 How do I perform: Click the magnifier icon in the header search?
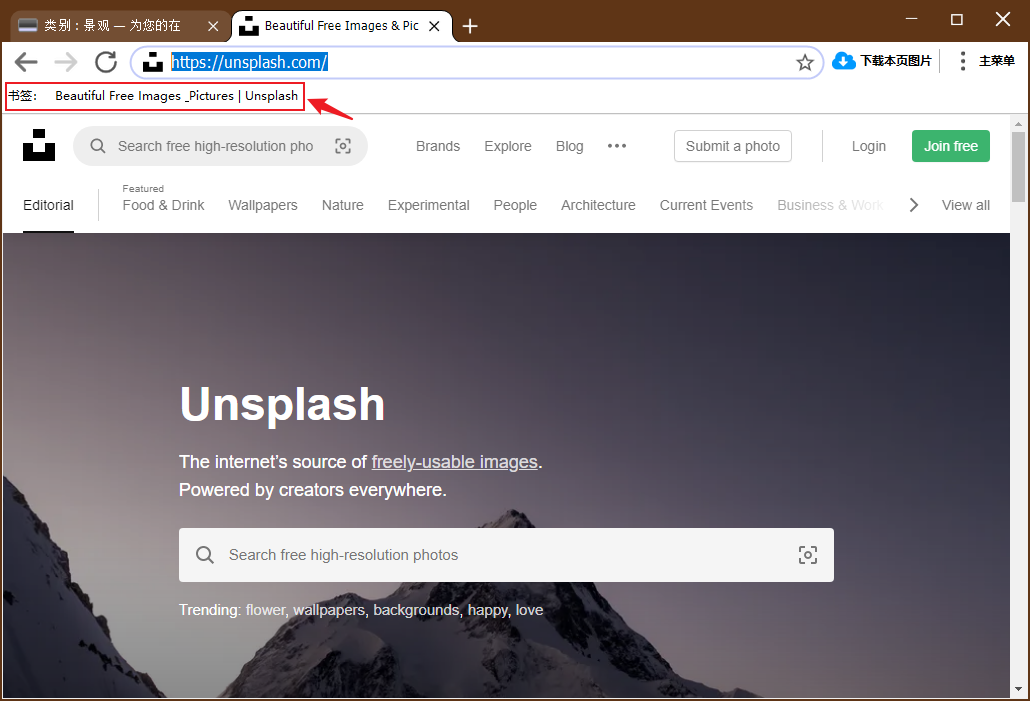[98, 146]
